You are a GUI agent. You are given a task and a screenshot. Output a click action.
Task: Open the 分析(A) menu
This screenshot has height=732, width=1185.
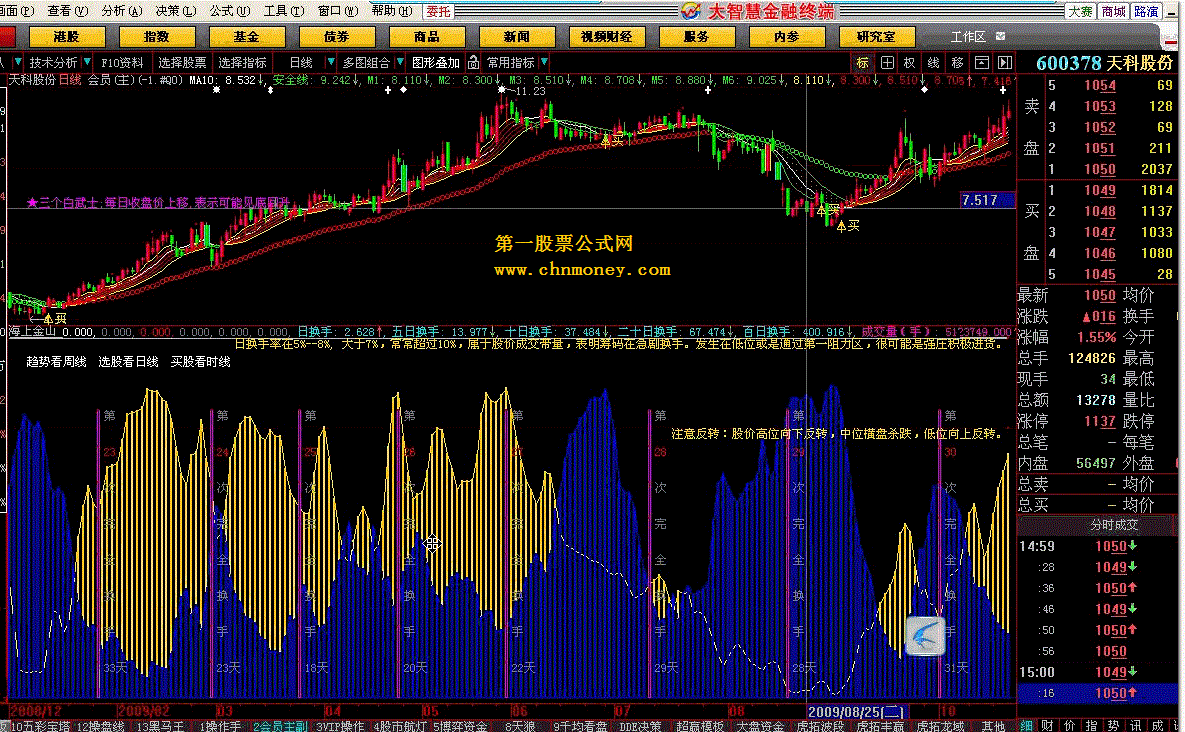(122, 11)
